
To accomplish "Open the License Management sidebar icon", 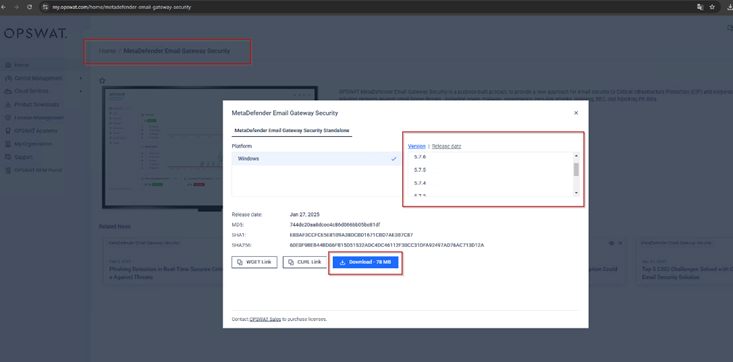I will pos(8,117).
